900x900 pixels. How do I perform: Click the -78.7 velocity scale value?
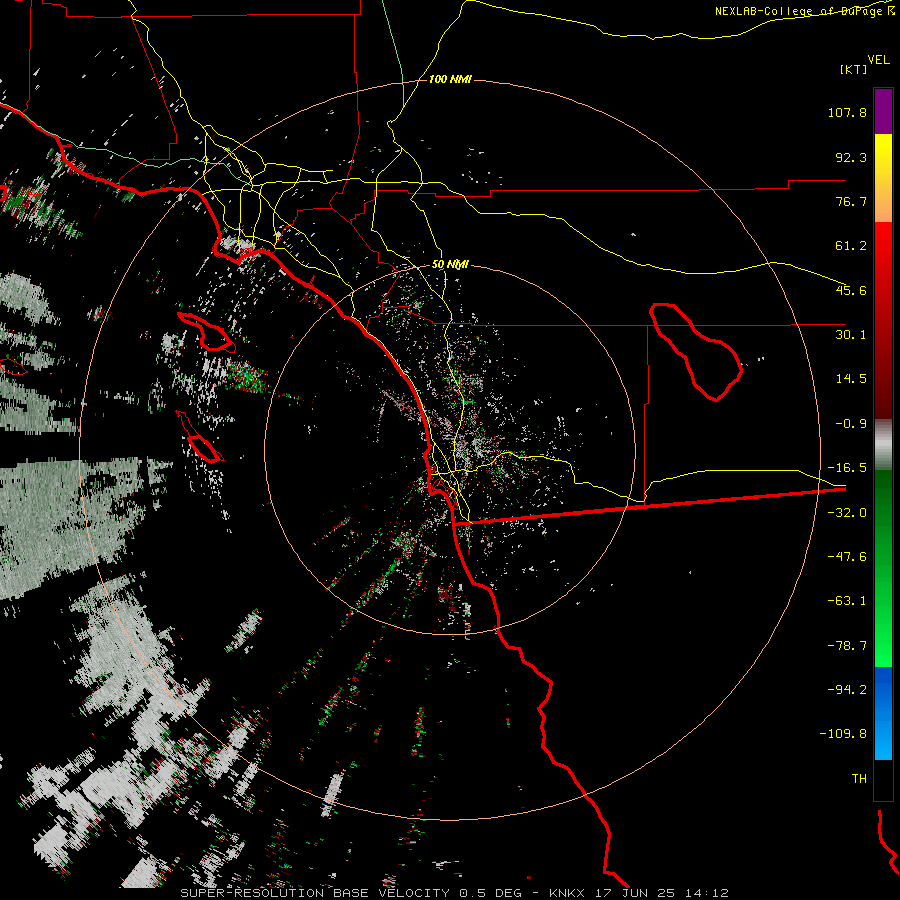(847, 646)
